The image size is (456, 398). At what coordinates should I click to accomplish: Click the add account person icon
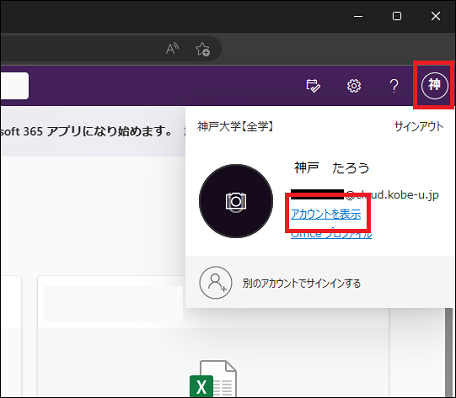[216, 283]
